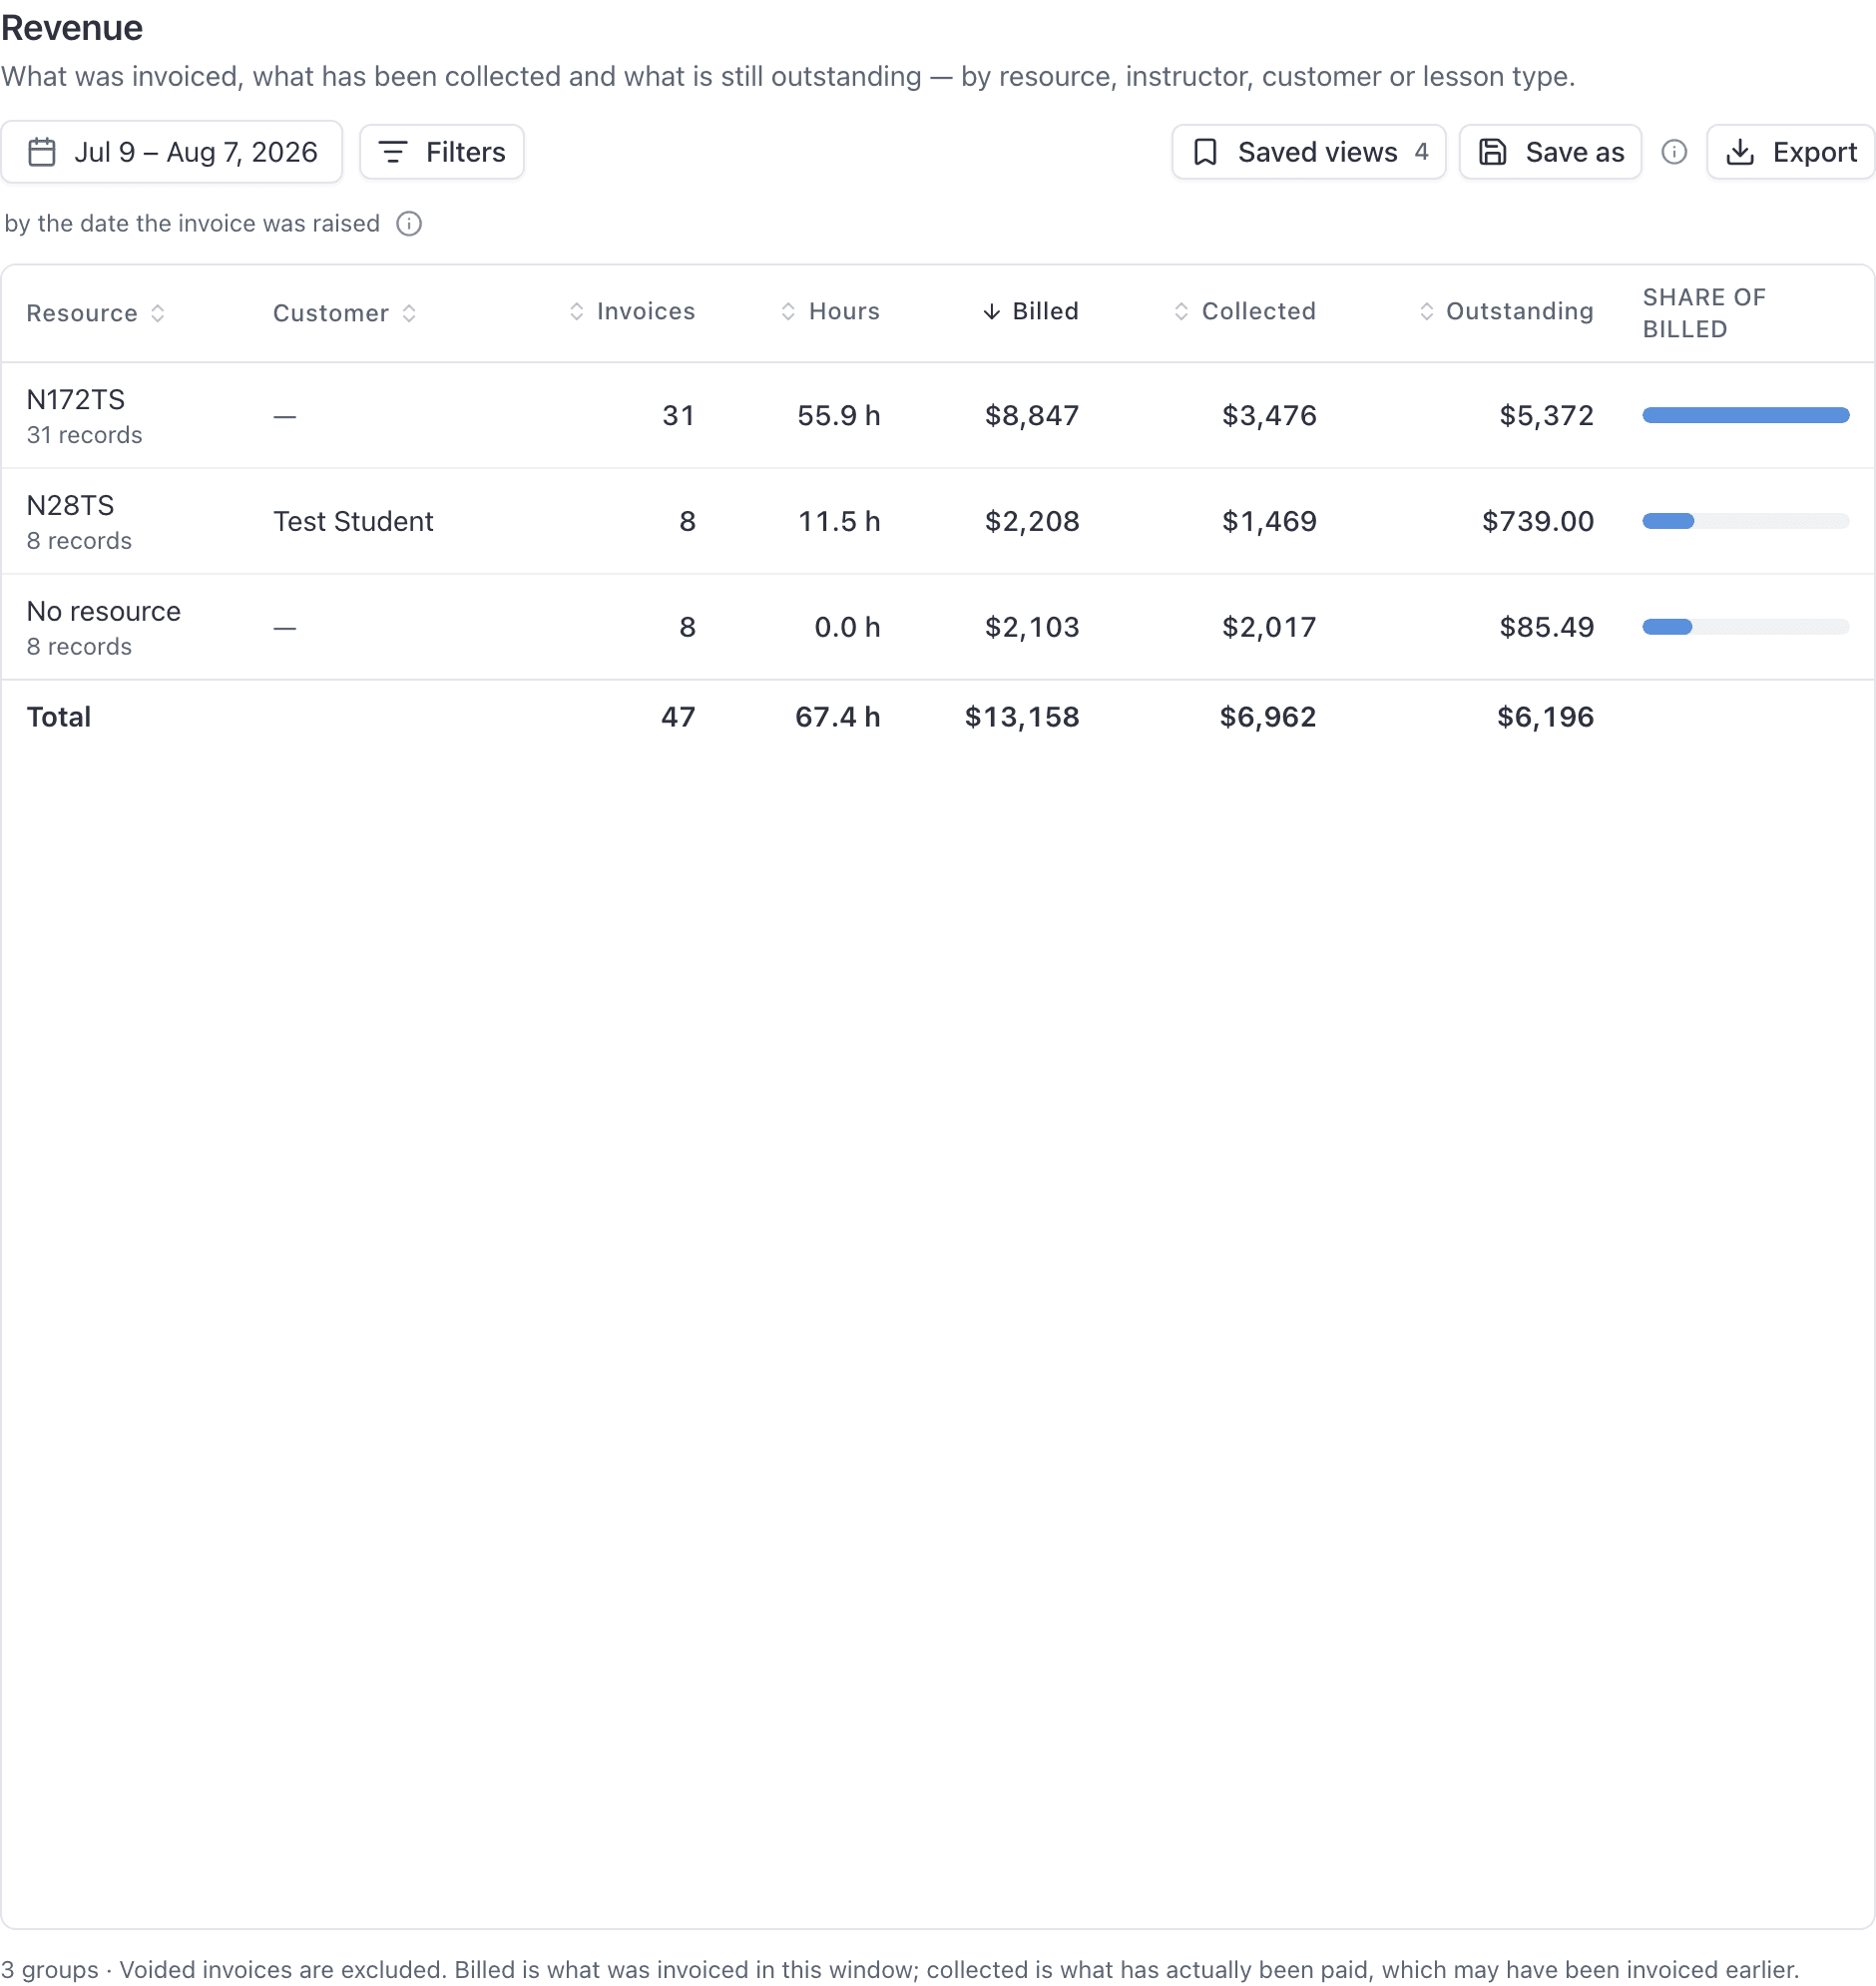Sort by Collected column
Screen dimensions: 1876x1986
click(x=1244, y=311)
